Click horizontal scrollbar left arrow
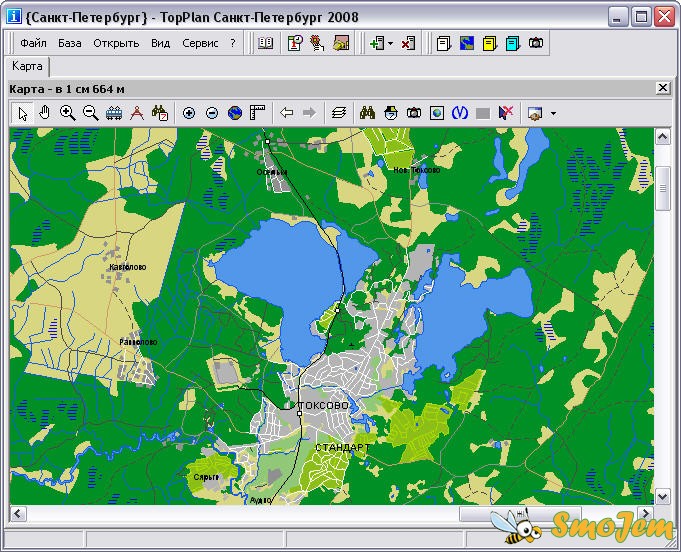This screenshot has height=552, width=681. coord(17,514)
